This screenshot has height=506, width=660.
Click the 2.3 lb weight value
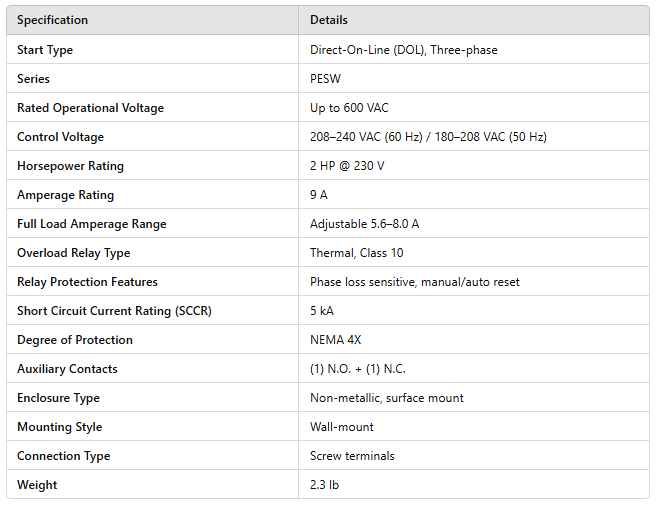pos(323,485)
